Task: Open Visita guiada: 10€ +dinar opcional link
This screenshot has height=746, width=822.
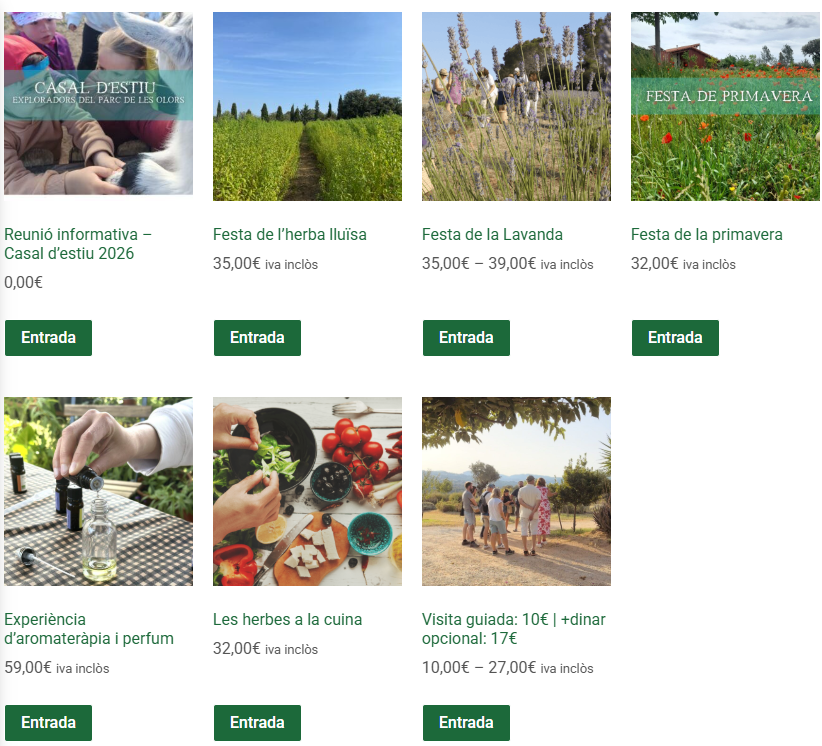Action: click(514, 629)
